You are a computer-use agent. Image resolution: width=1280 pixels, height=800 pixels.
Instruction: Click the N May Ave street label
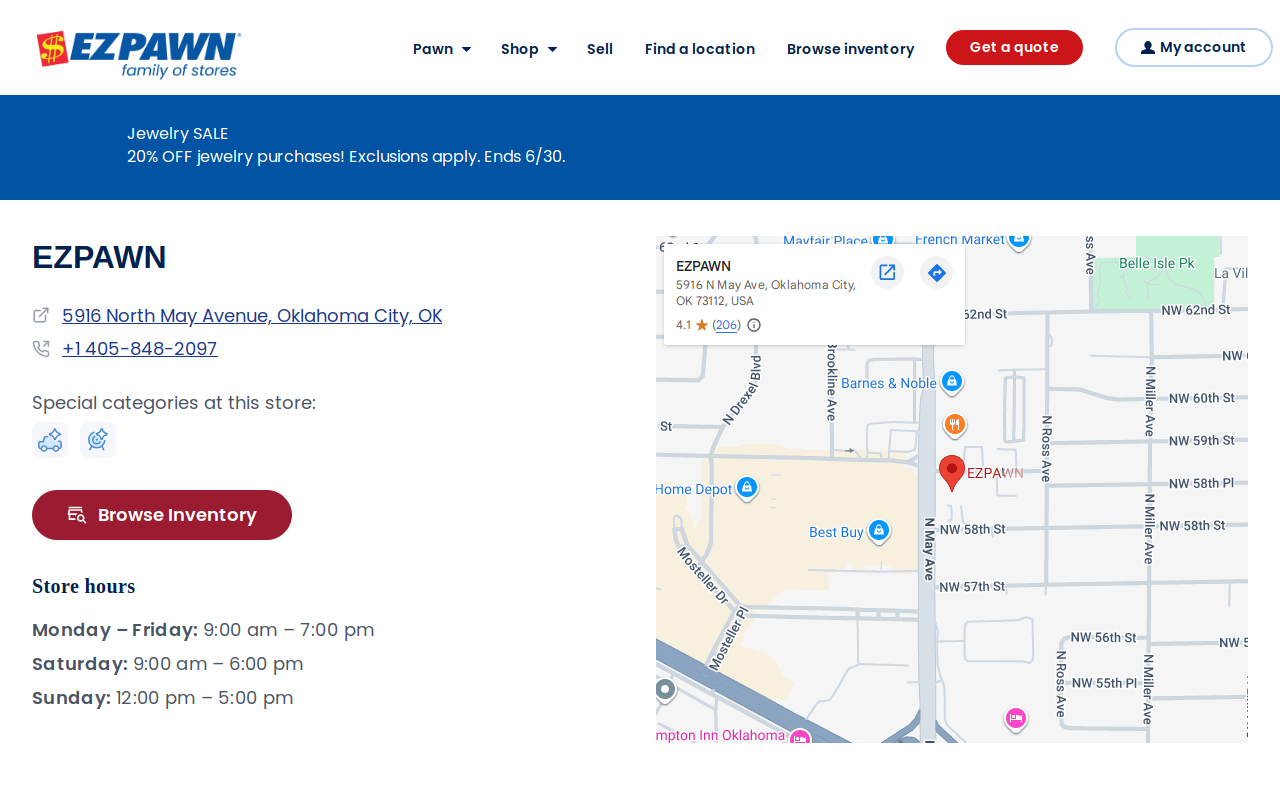coord(929,549)
